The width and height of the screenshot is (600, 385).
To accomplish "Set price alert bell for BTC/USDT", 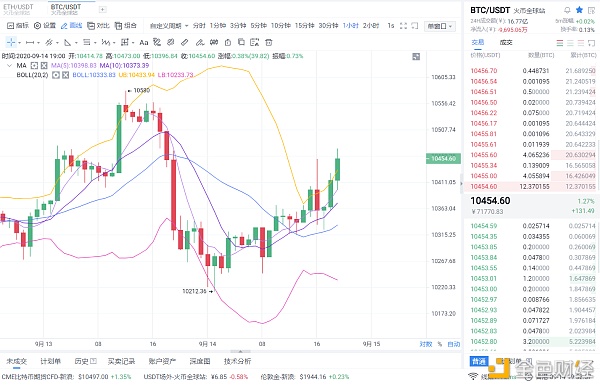I will point(567,10).
